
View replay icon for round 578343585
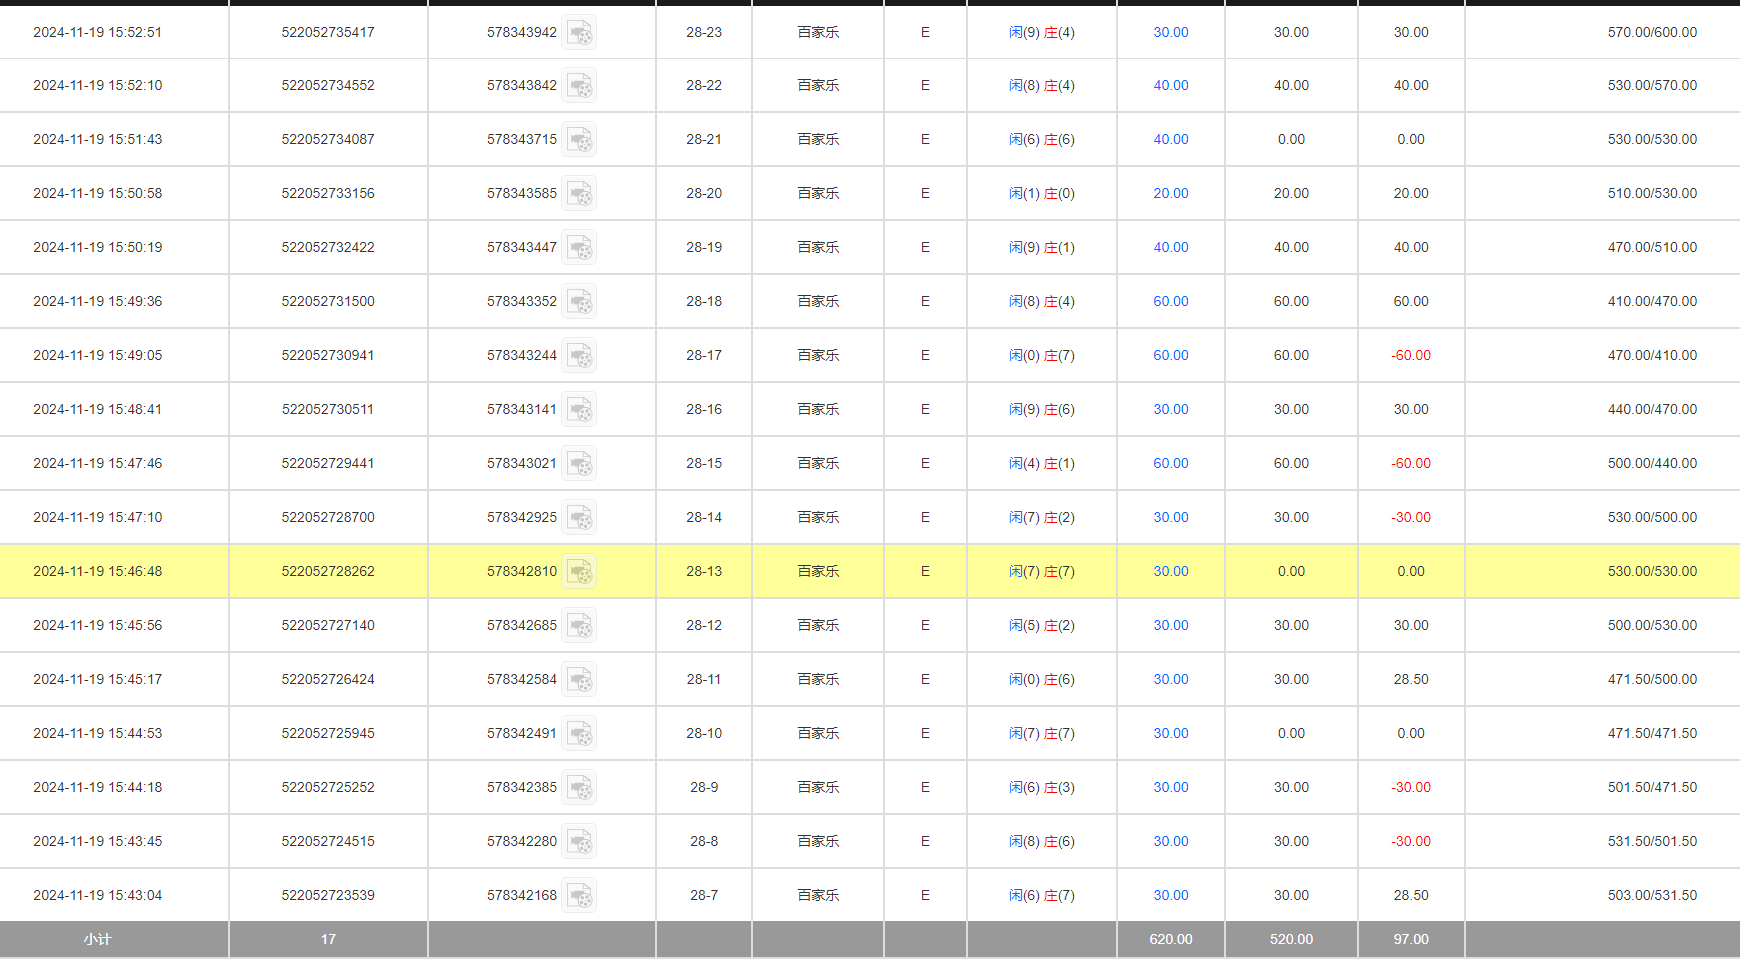[x=579, y=194]
